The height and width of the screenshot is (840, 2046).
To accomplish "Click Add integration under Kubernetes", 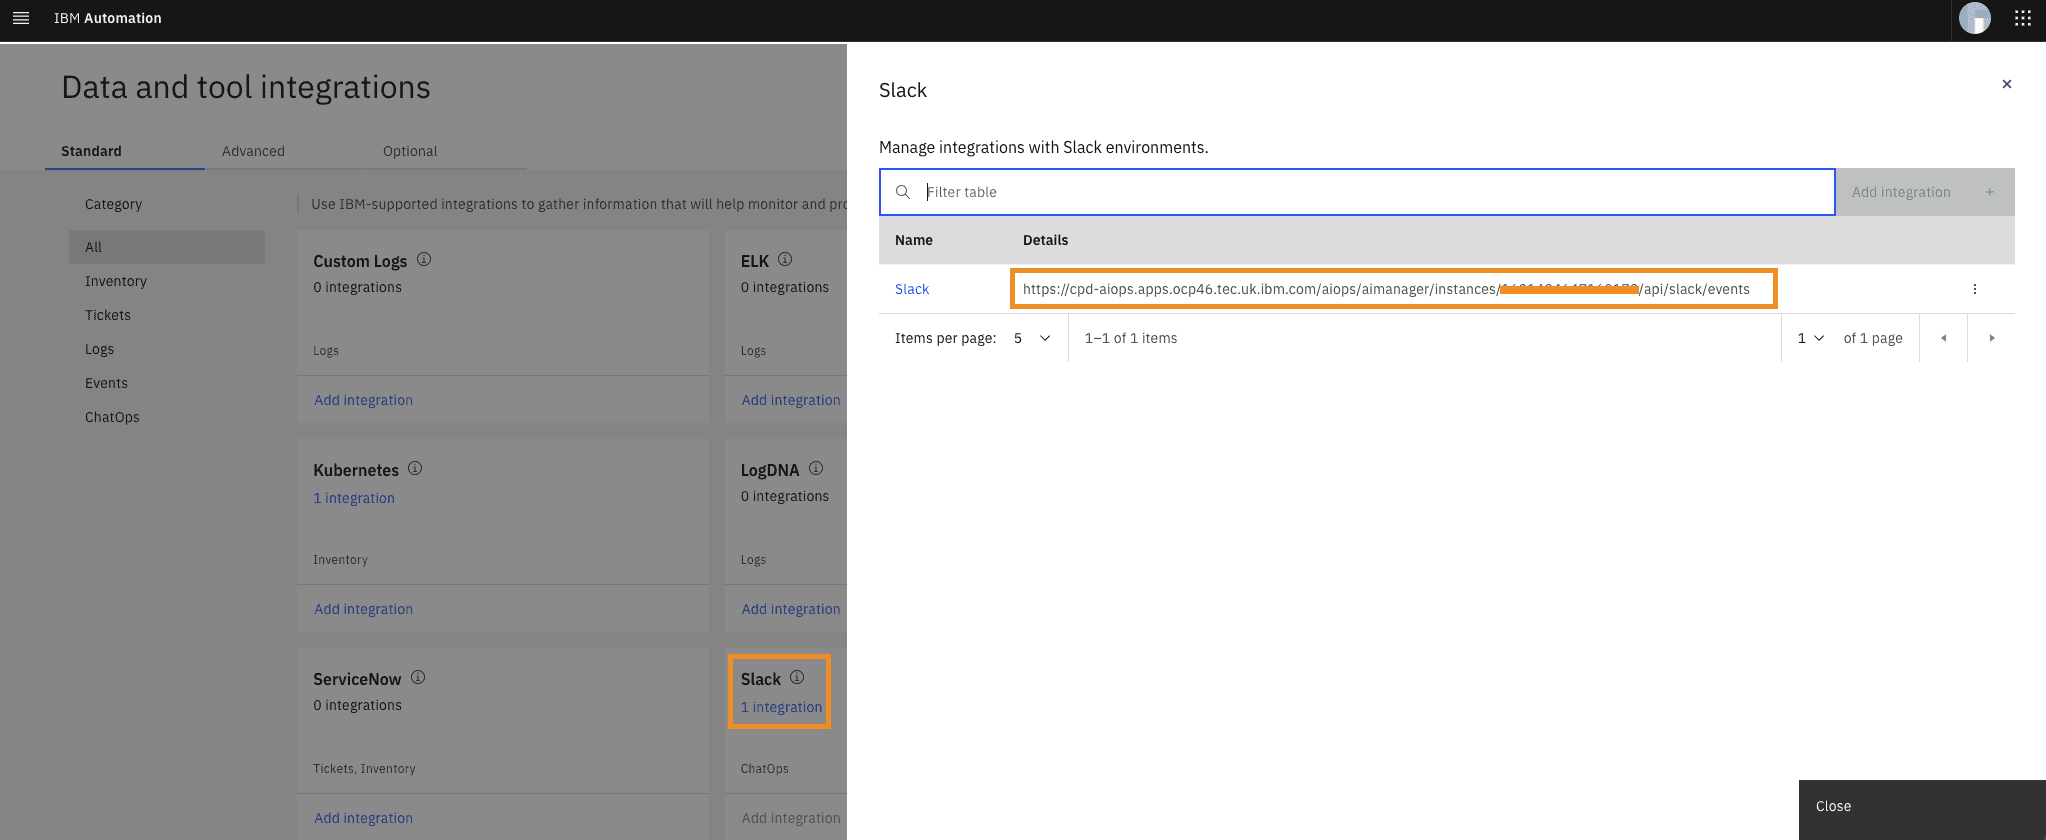I will [x=363, y=609].
